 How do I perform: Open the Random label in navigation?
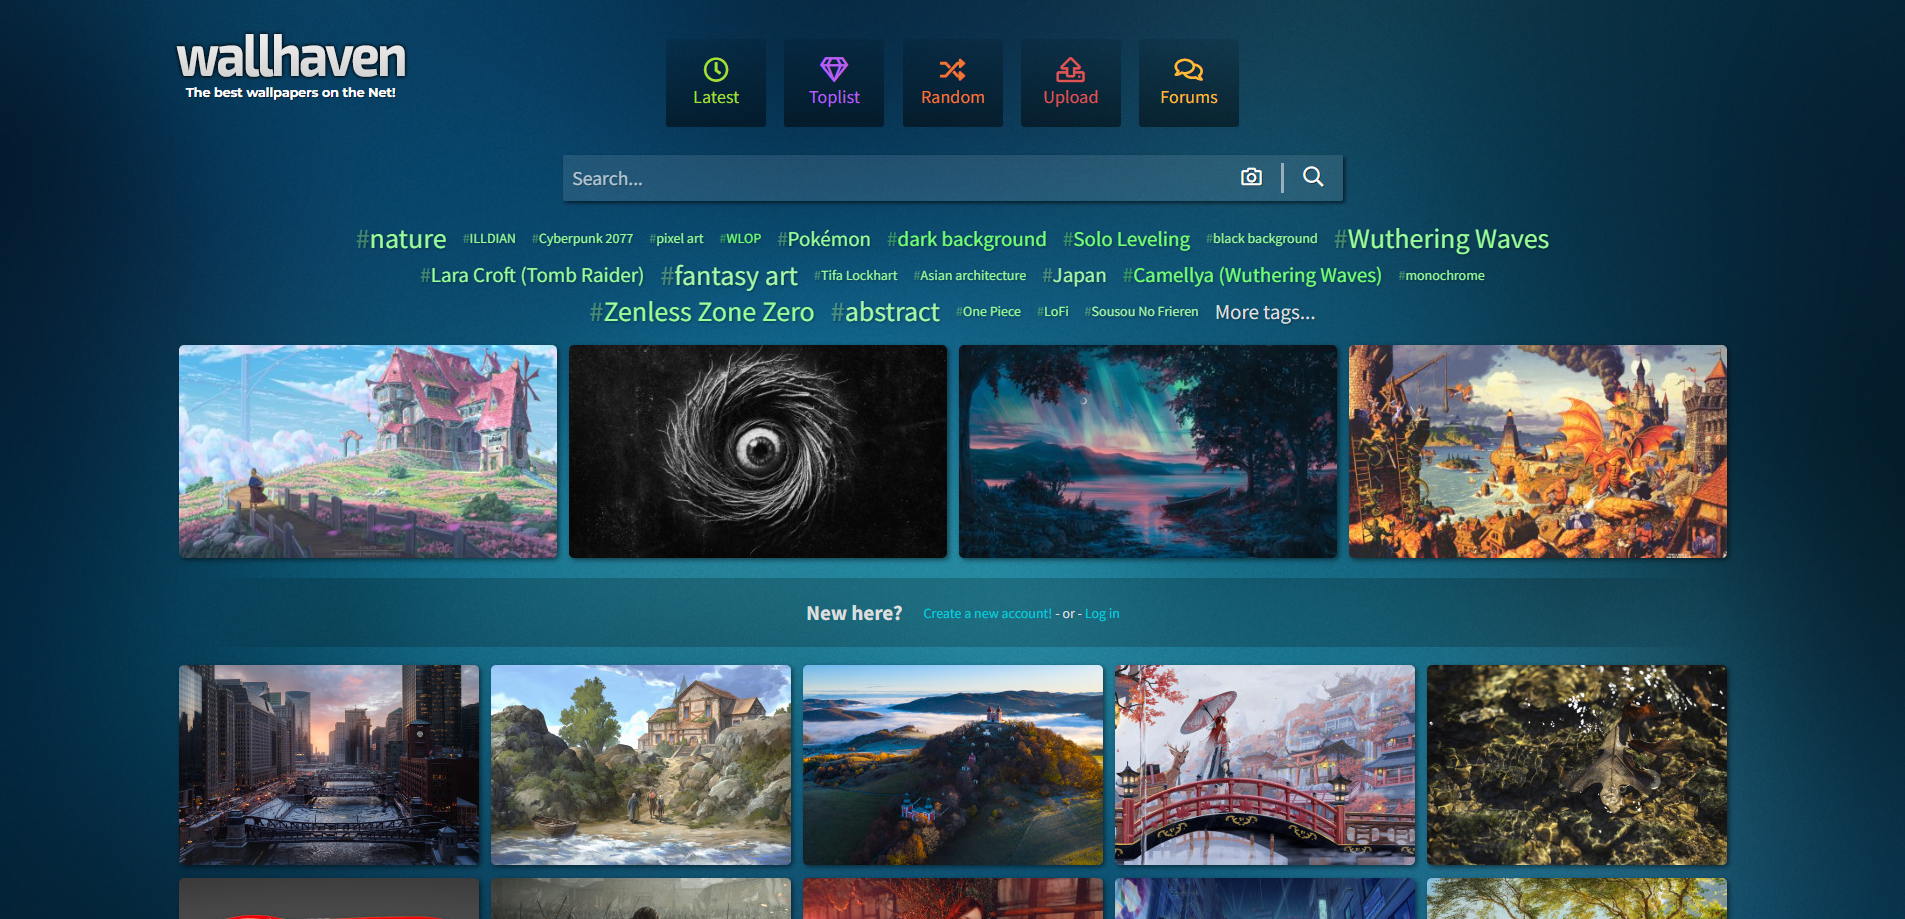[x=952, y=97]
